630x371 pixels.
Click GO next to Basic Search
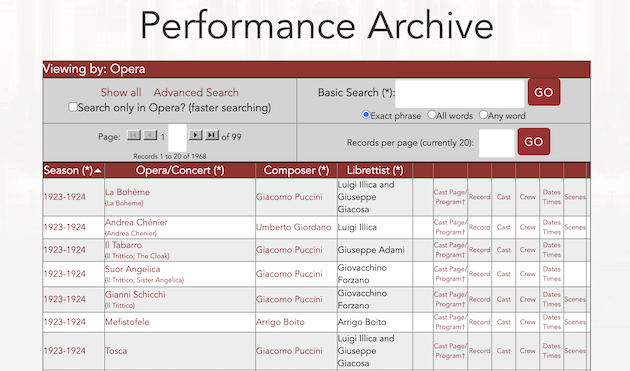pyautogui.click(x=544, y=92)
